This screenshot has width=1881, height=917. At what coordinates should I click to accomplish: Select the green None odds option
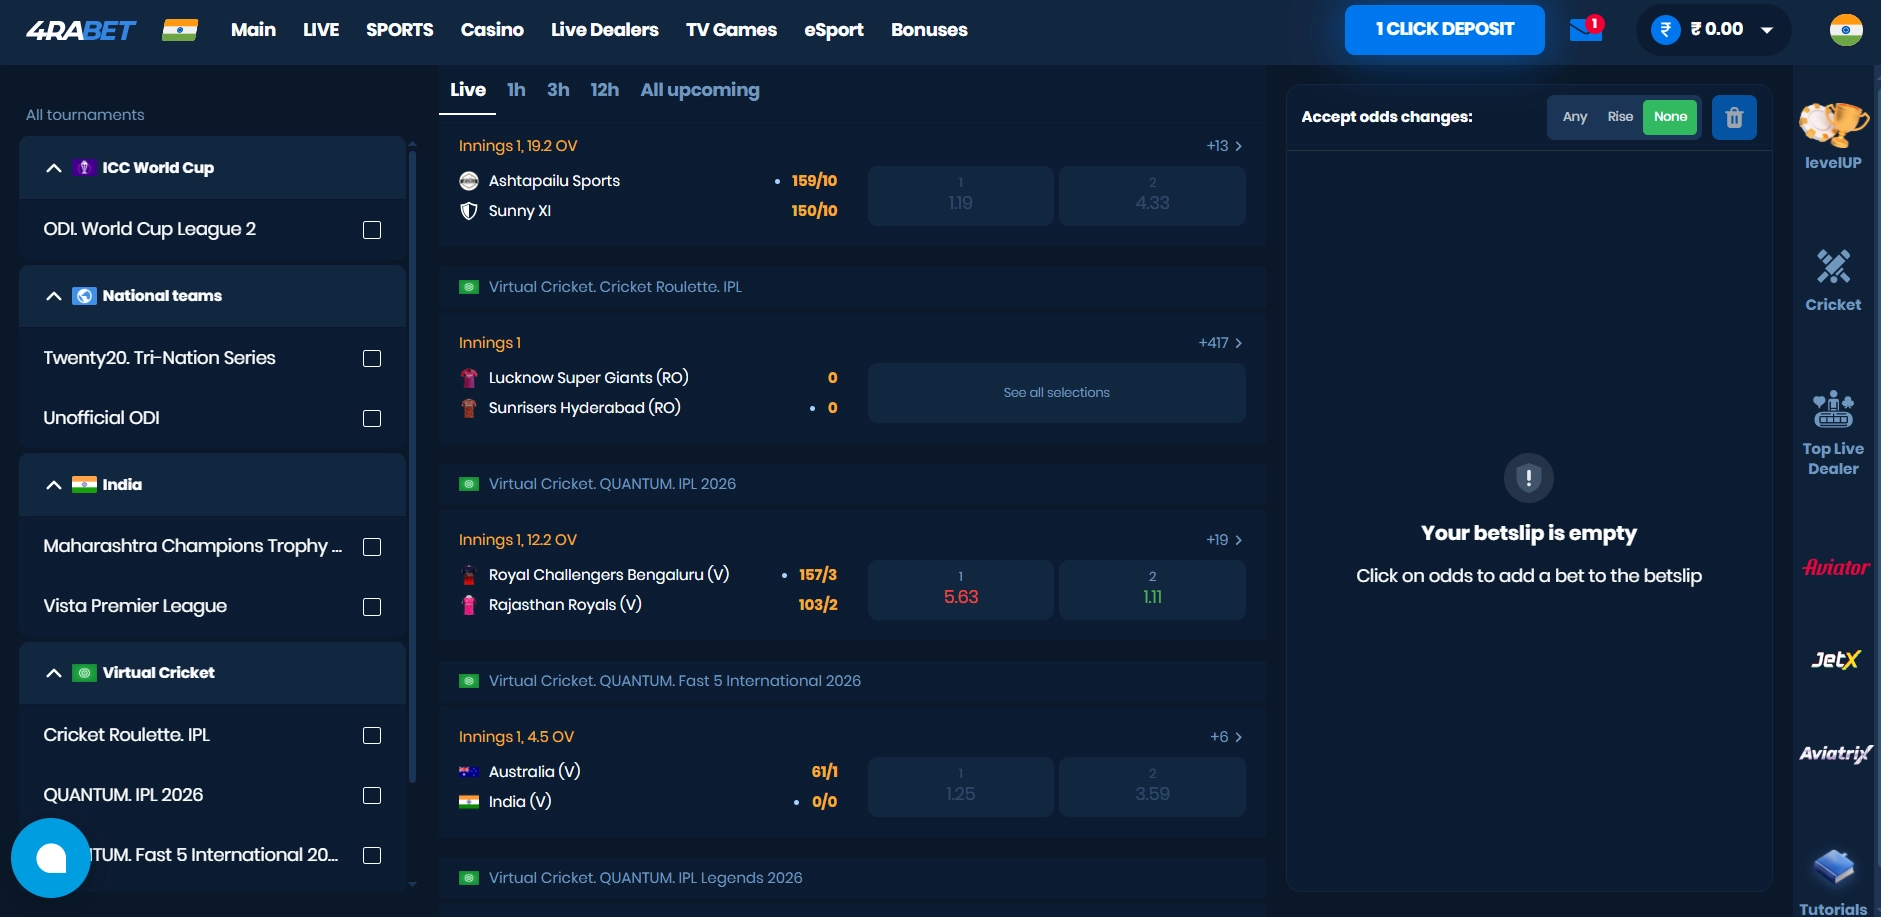(x=1670, y=117)
